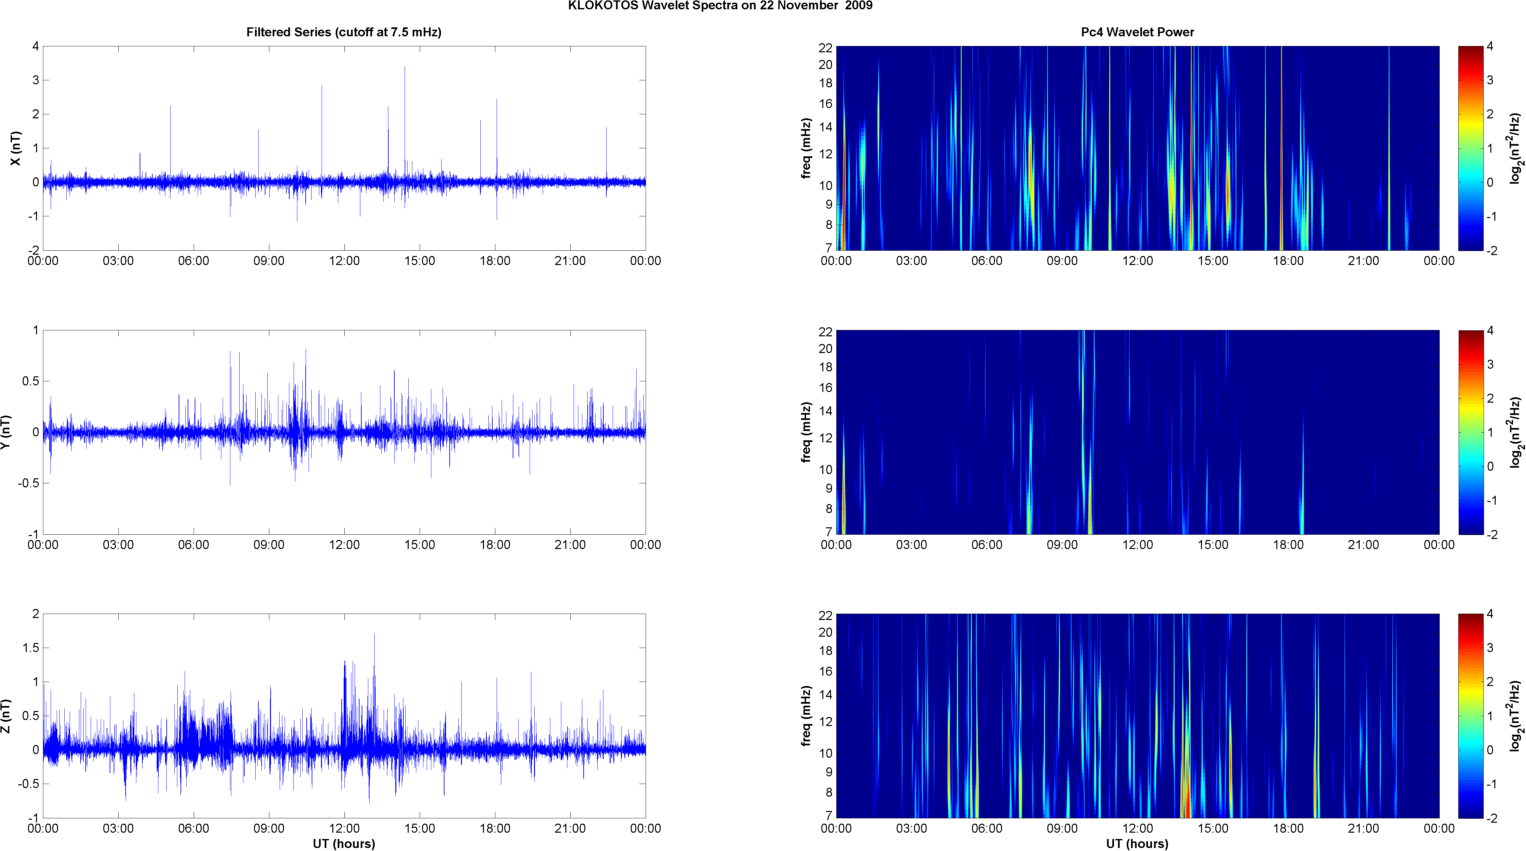Click red peak near 14:00 in bottom spectrogram
The image size is (1526, 851).
(x=1186, y=800)
